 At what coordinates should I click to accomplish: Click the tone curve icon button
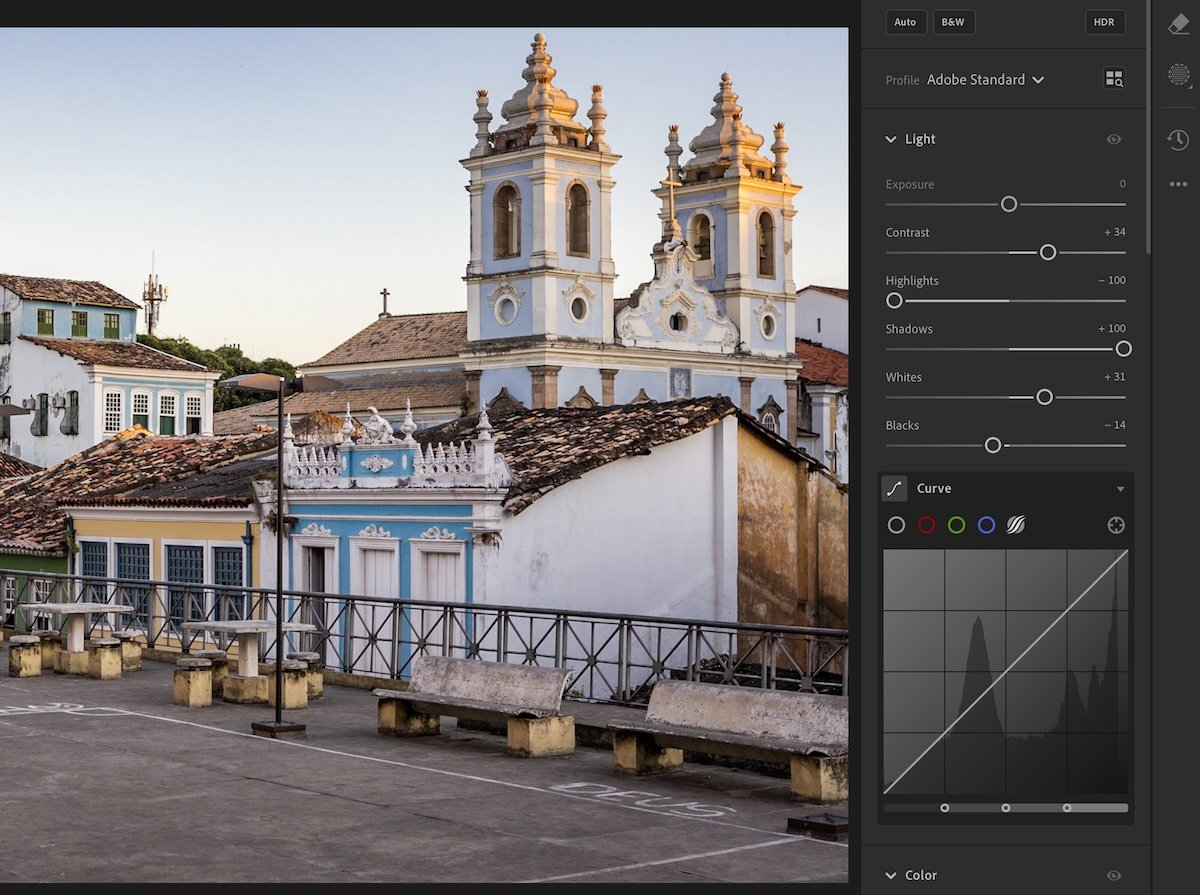pyautogui.click(x=893, y=488)
